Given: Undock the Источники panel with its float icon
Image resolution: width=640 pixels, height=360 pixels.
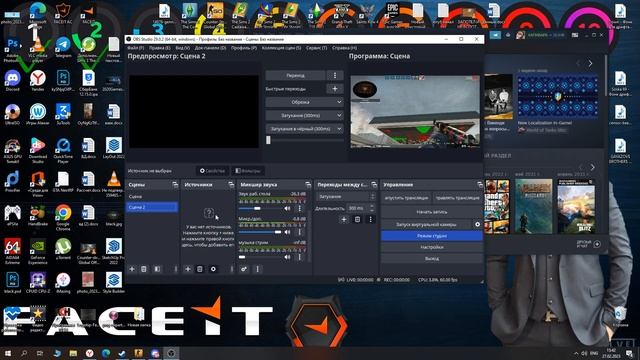Looking at the screenshot, I should point(231,185).
